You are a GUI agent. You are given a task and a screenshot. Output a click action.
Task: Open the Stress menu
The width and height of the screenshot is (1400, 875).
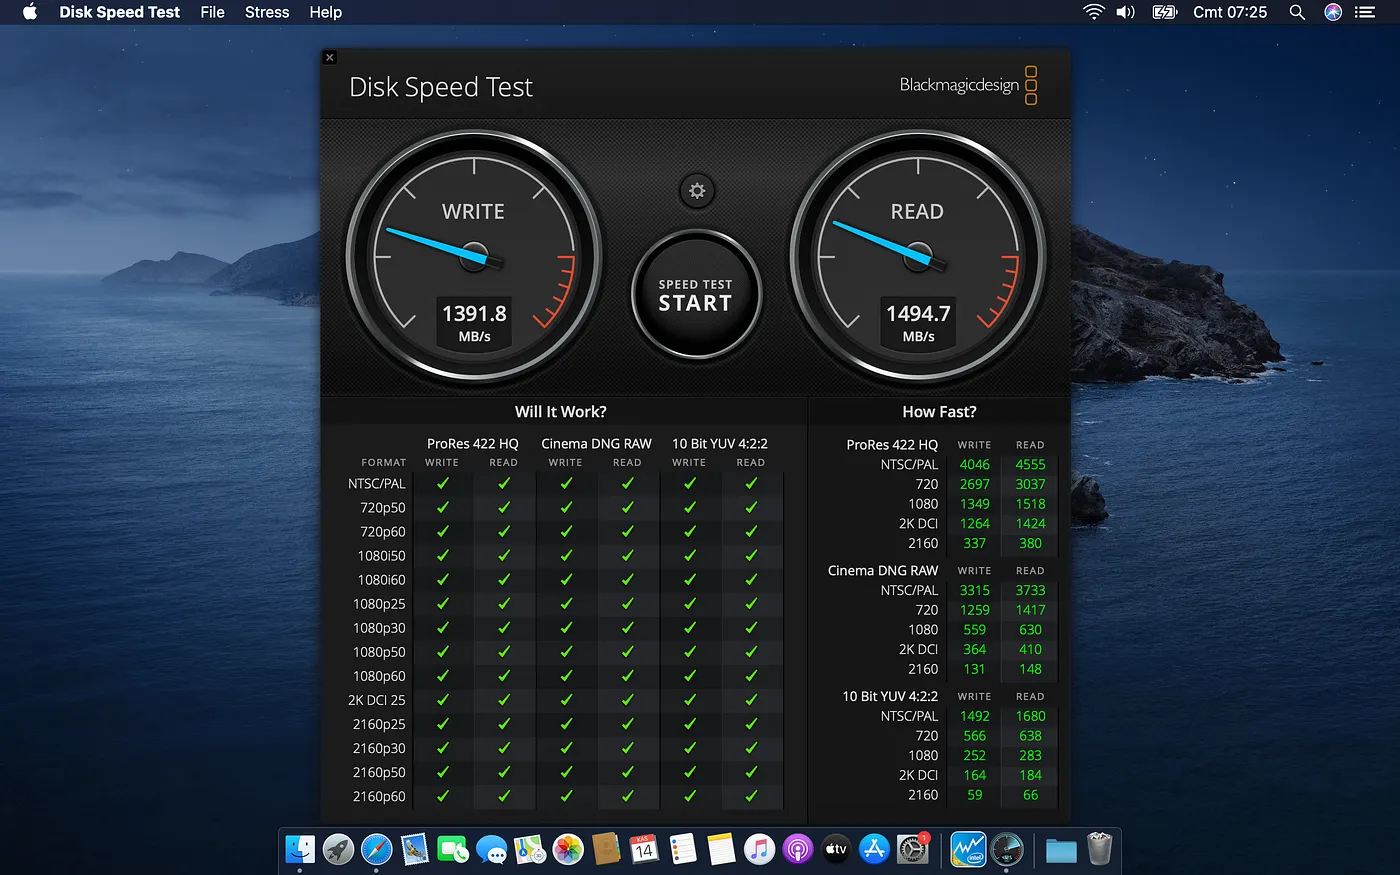267,12
